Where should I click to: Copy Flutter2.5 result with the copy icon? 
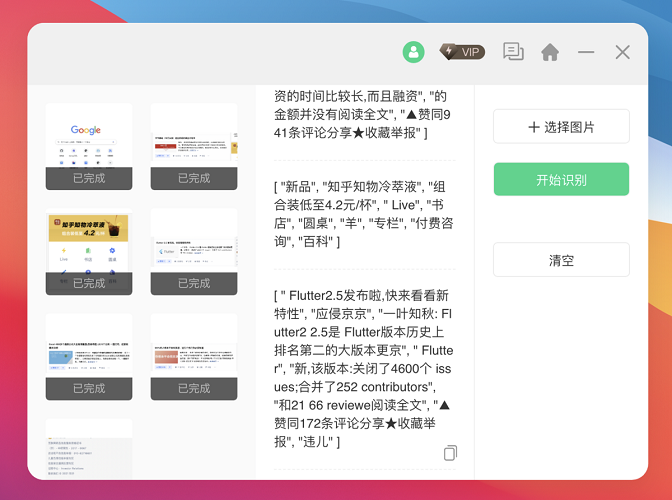click(x=450, y=453)
